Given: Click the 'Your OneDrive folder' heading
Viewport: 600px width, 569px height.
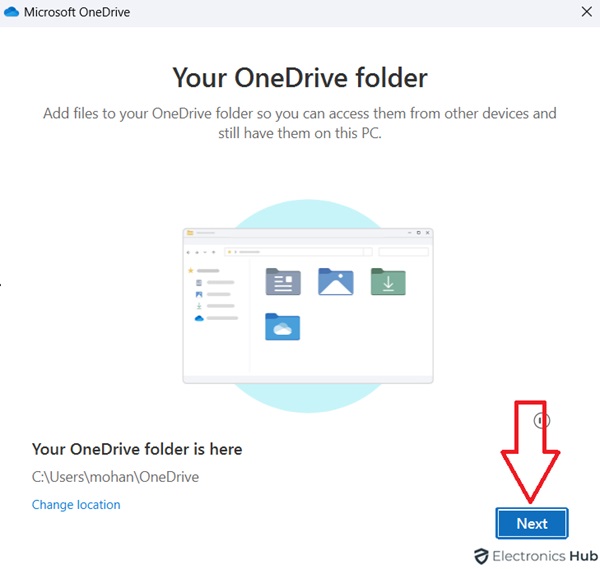Looking at the screenshot, I should tap(300, 78).
